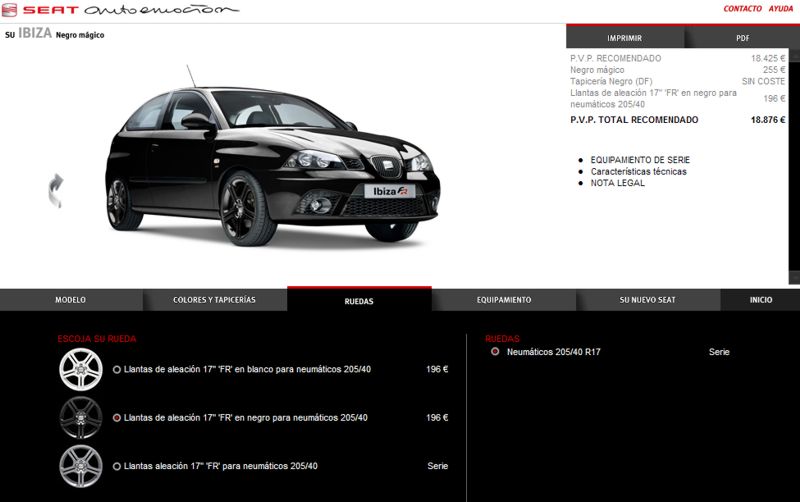Open EQUIPAMIENTO DE SERIE link
800x502 pixels.
(x=640, y=160)
